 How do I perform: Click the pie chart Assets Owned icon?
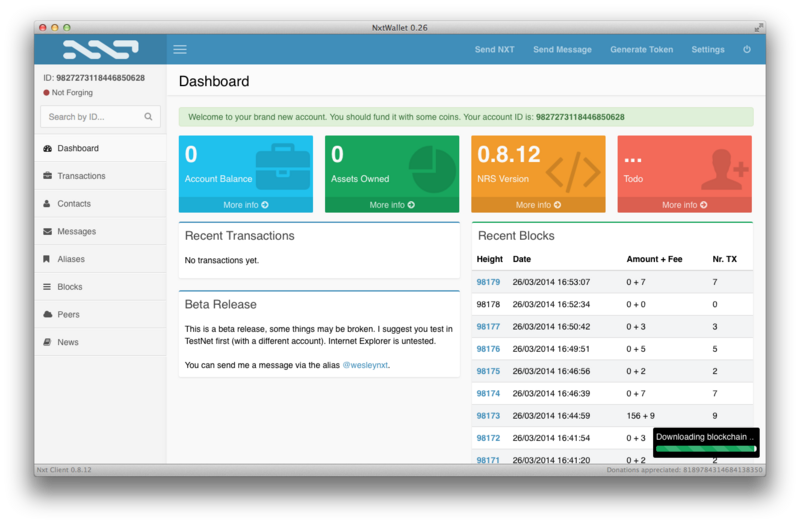point(431,167)
